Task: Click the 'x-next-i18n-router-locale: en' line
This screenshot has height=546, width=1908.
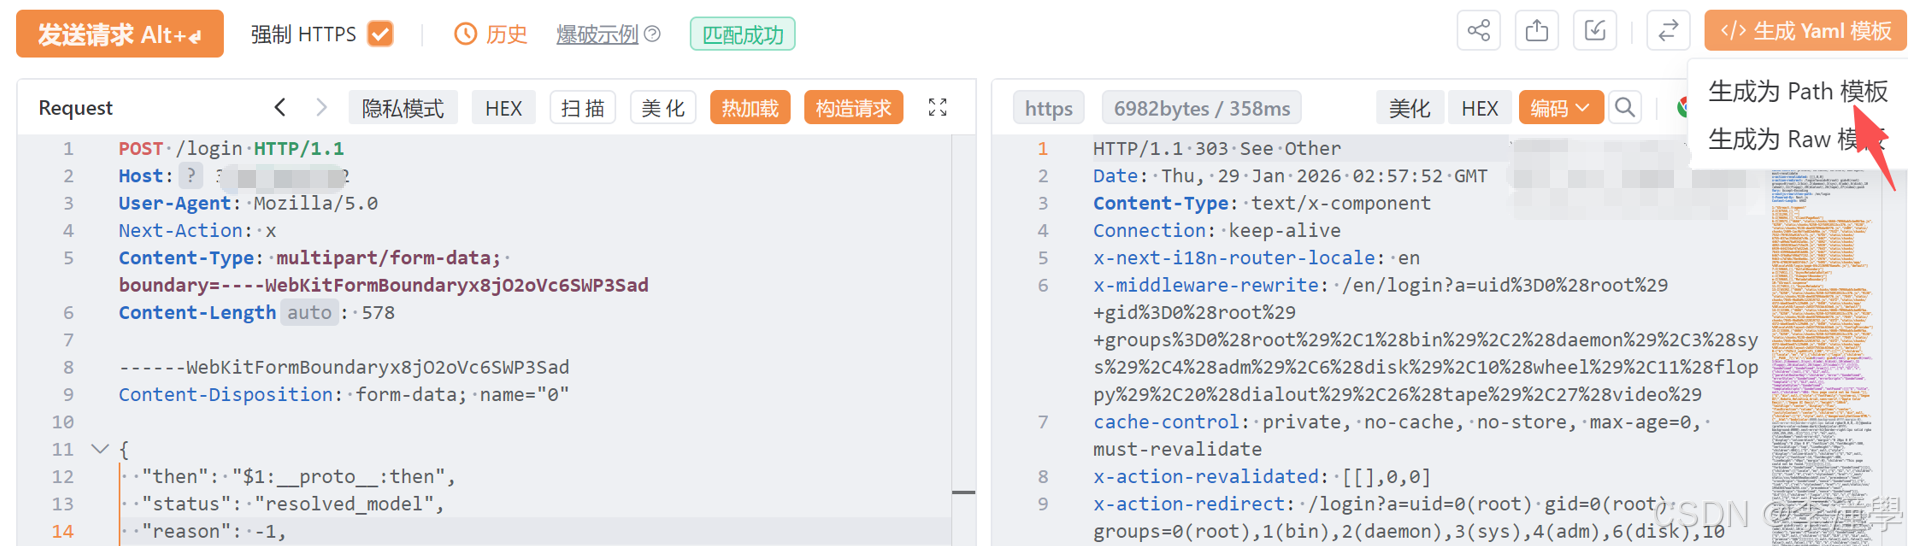Action: 1256,258
